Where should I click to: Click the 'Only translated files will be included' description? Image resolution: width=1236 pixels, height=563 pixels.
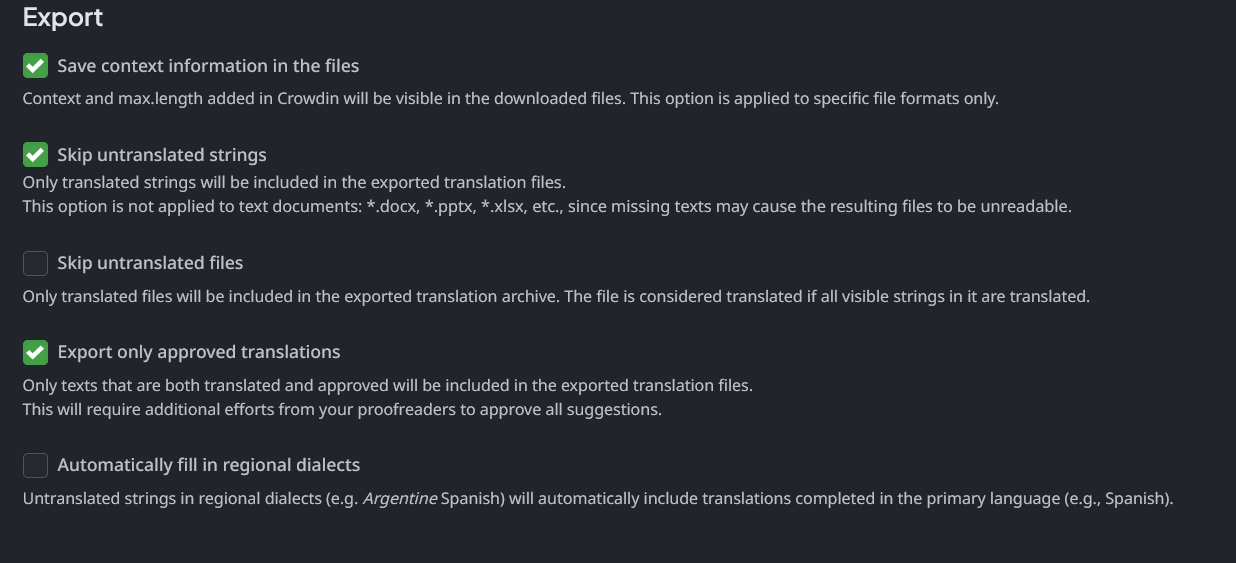click(555, 297)
